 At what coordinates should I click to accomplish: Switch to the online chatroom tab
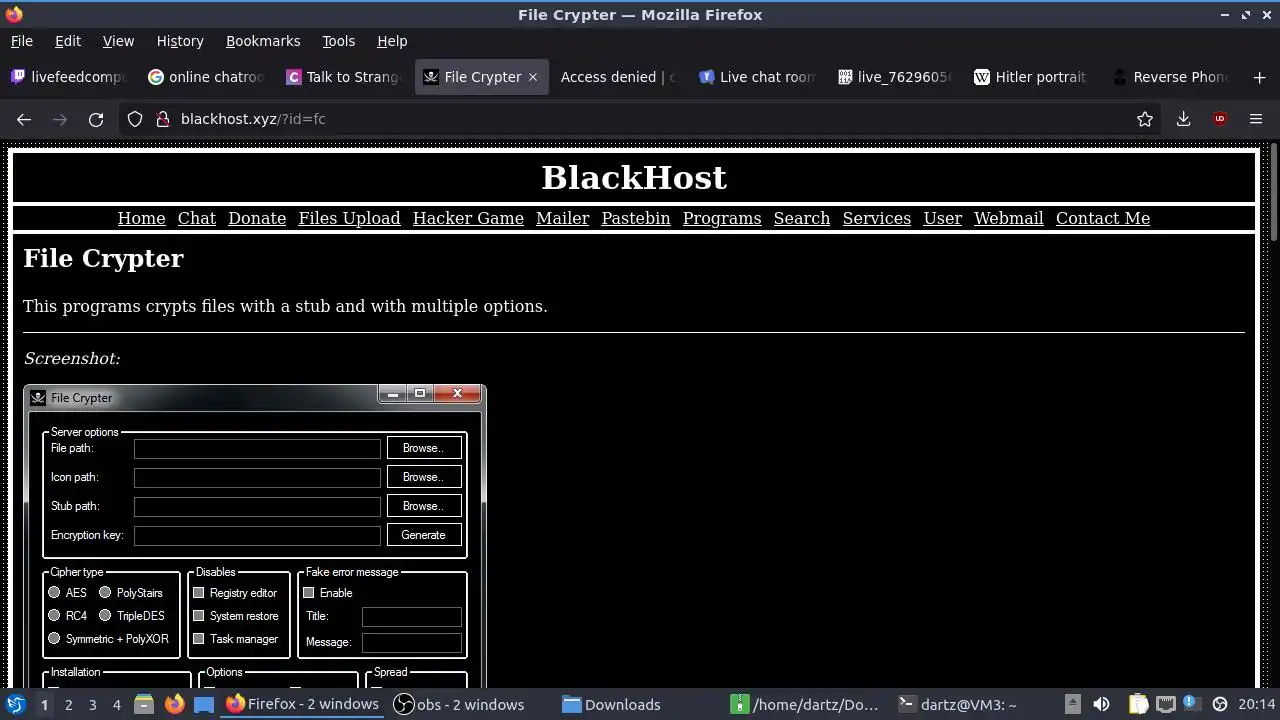point(206,77)
